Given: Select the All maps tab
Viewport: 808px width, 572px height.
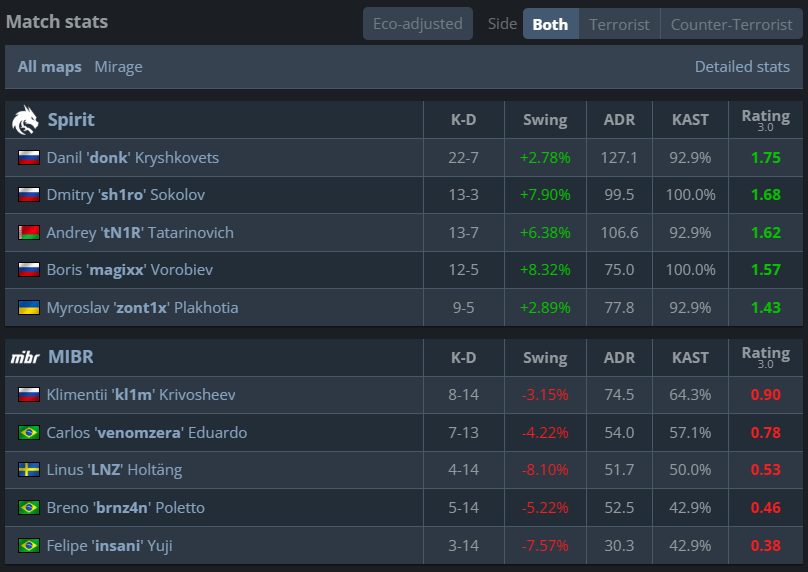Looking at the screenshot, I should (49, 67).
